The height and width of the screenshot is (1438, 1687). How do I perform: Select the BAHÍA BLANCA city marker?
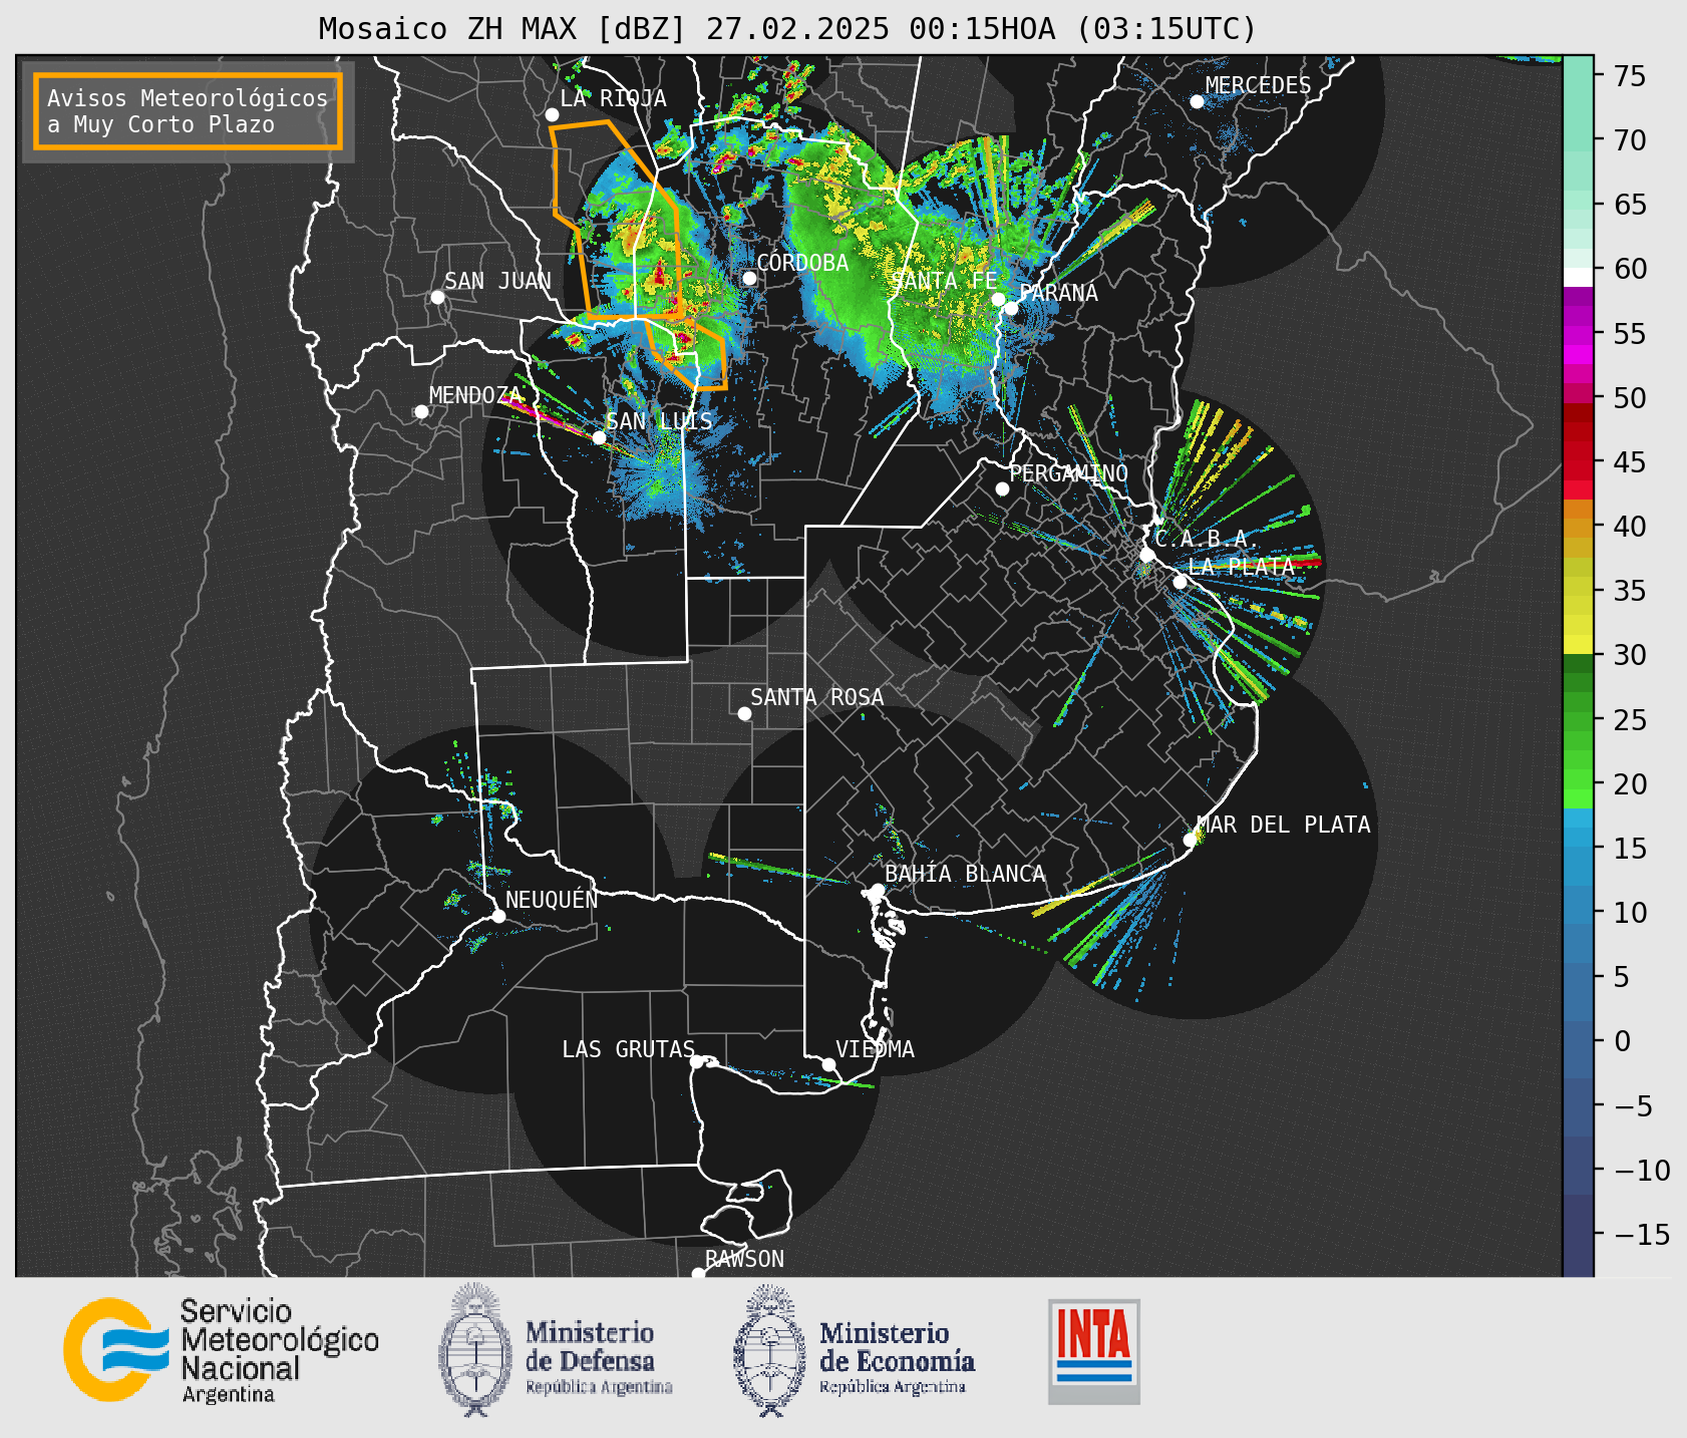(877, 890)
